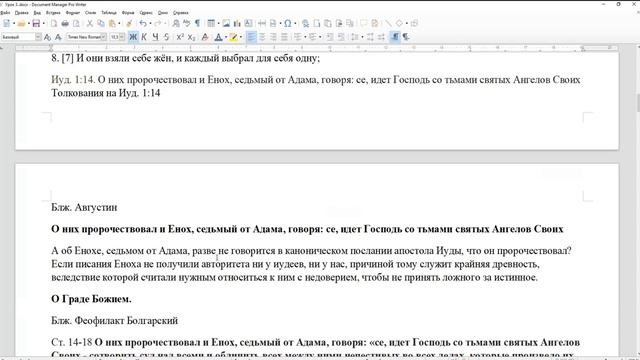The height and width of the screenshot is (360, 640).
Task: Print the document with the printer icon
Action: 65,24
